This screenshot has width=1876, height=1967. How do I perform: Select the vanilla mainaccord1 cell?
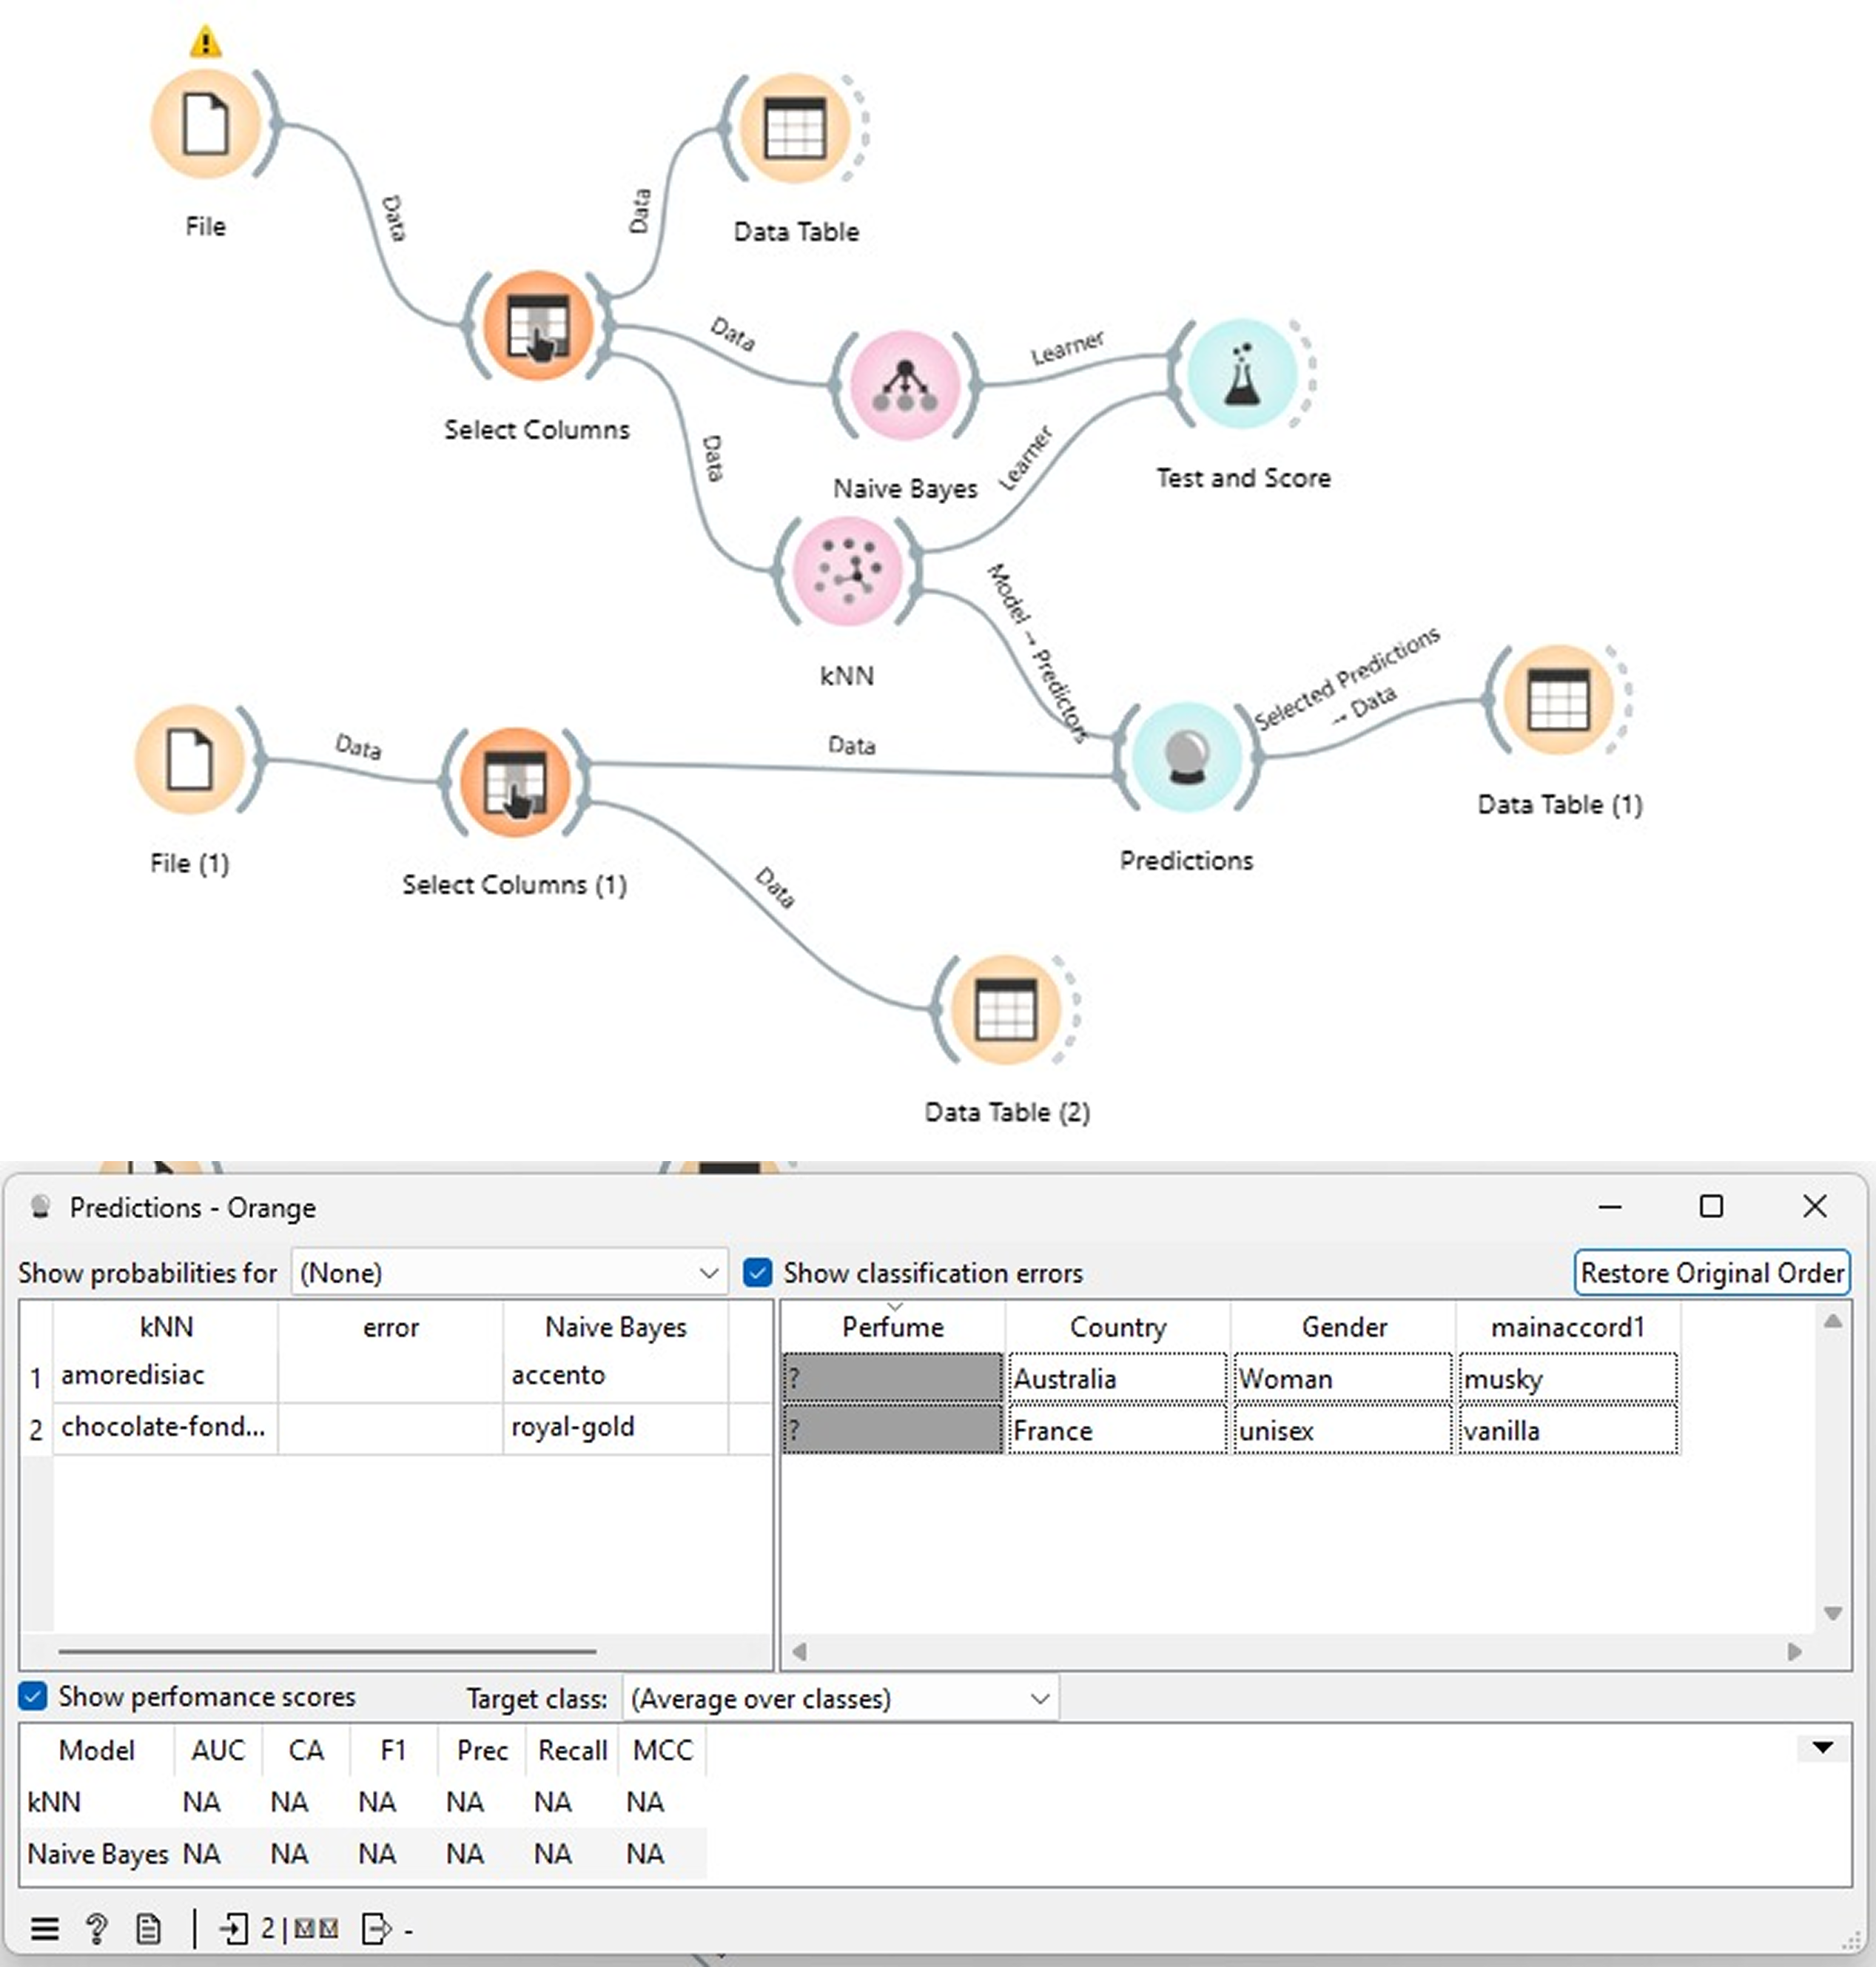pos(1568,1430)
